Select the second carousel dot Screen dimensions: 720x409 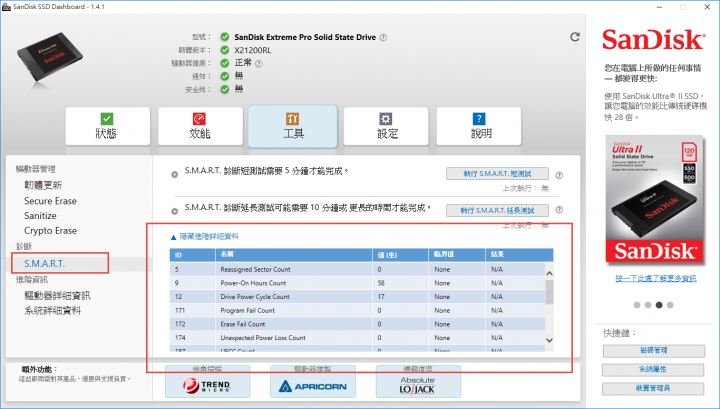pyautogui.click(x=647, y=305)
